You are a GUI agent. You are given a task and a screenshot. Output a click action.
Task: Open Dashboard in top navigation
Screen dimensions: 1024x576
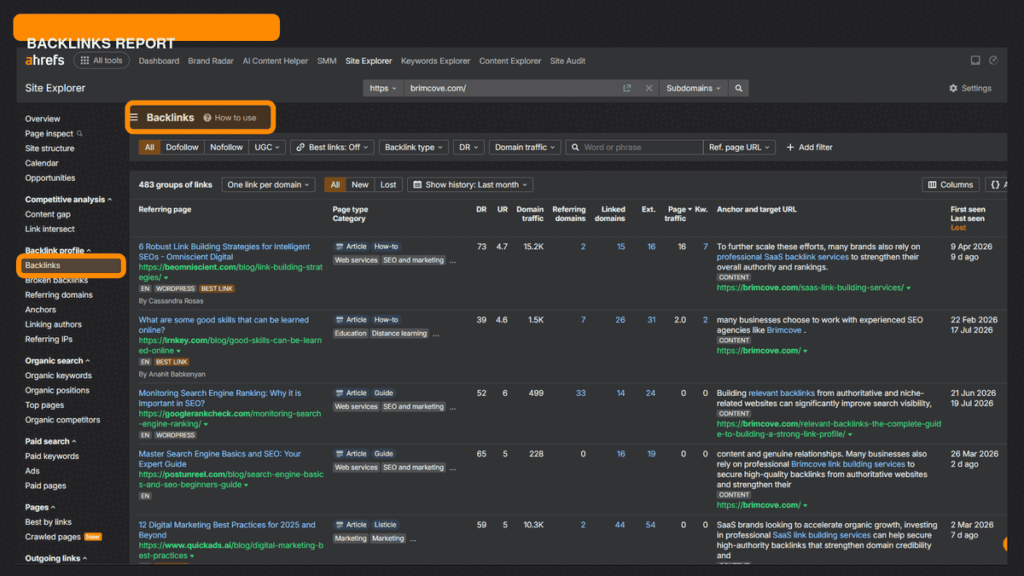[159, 61]
